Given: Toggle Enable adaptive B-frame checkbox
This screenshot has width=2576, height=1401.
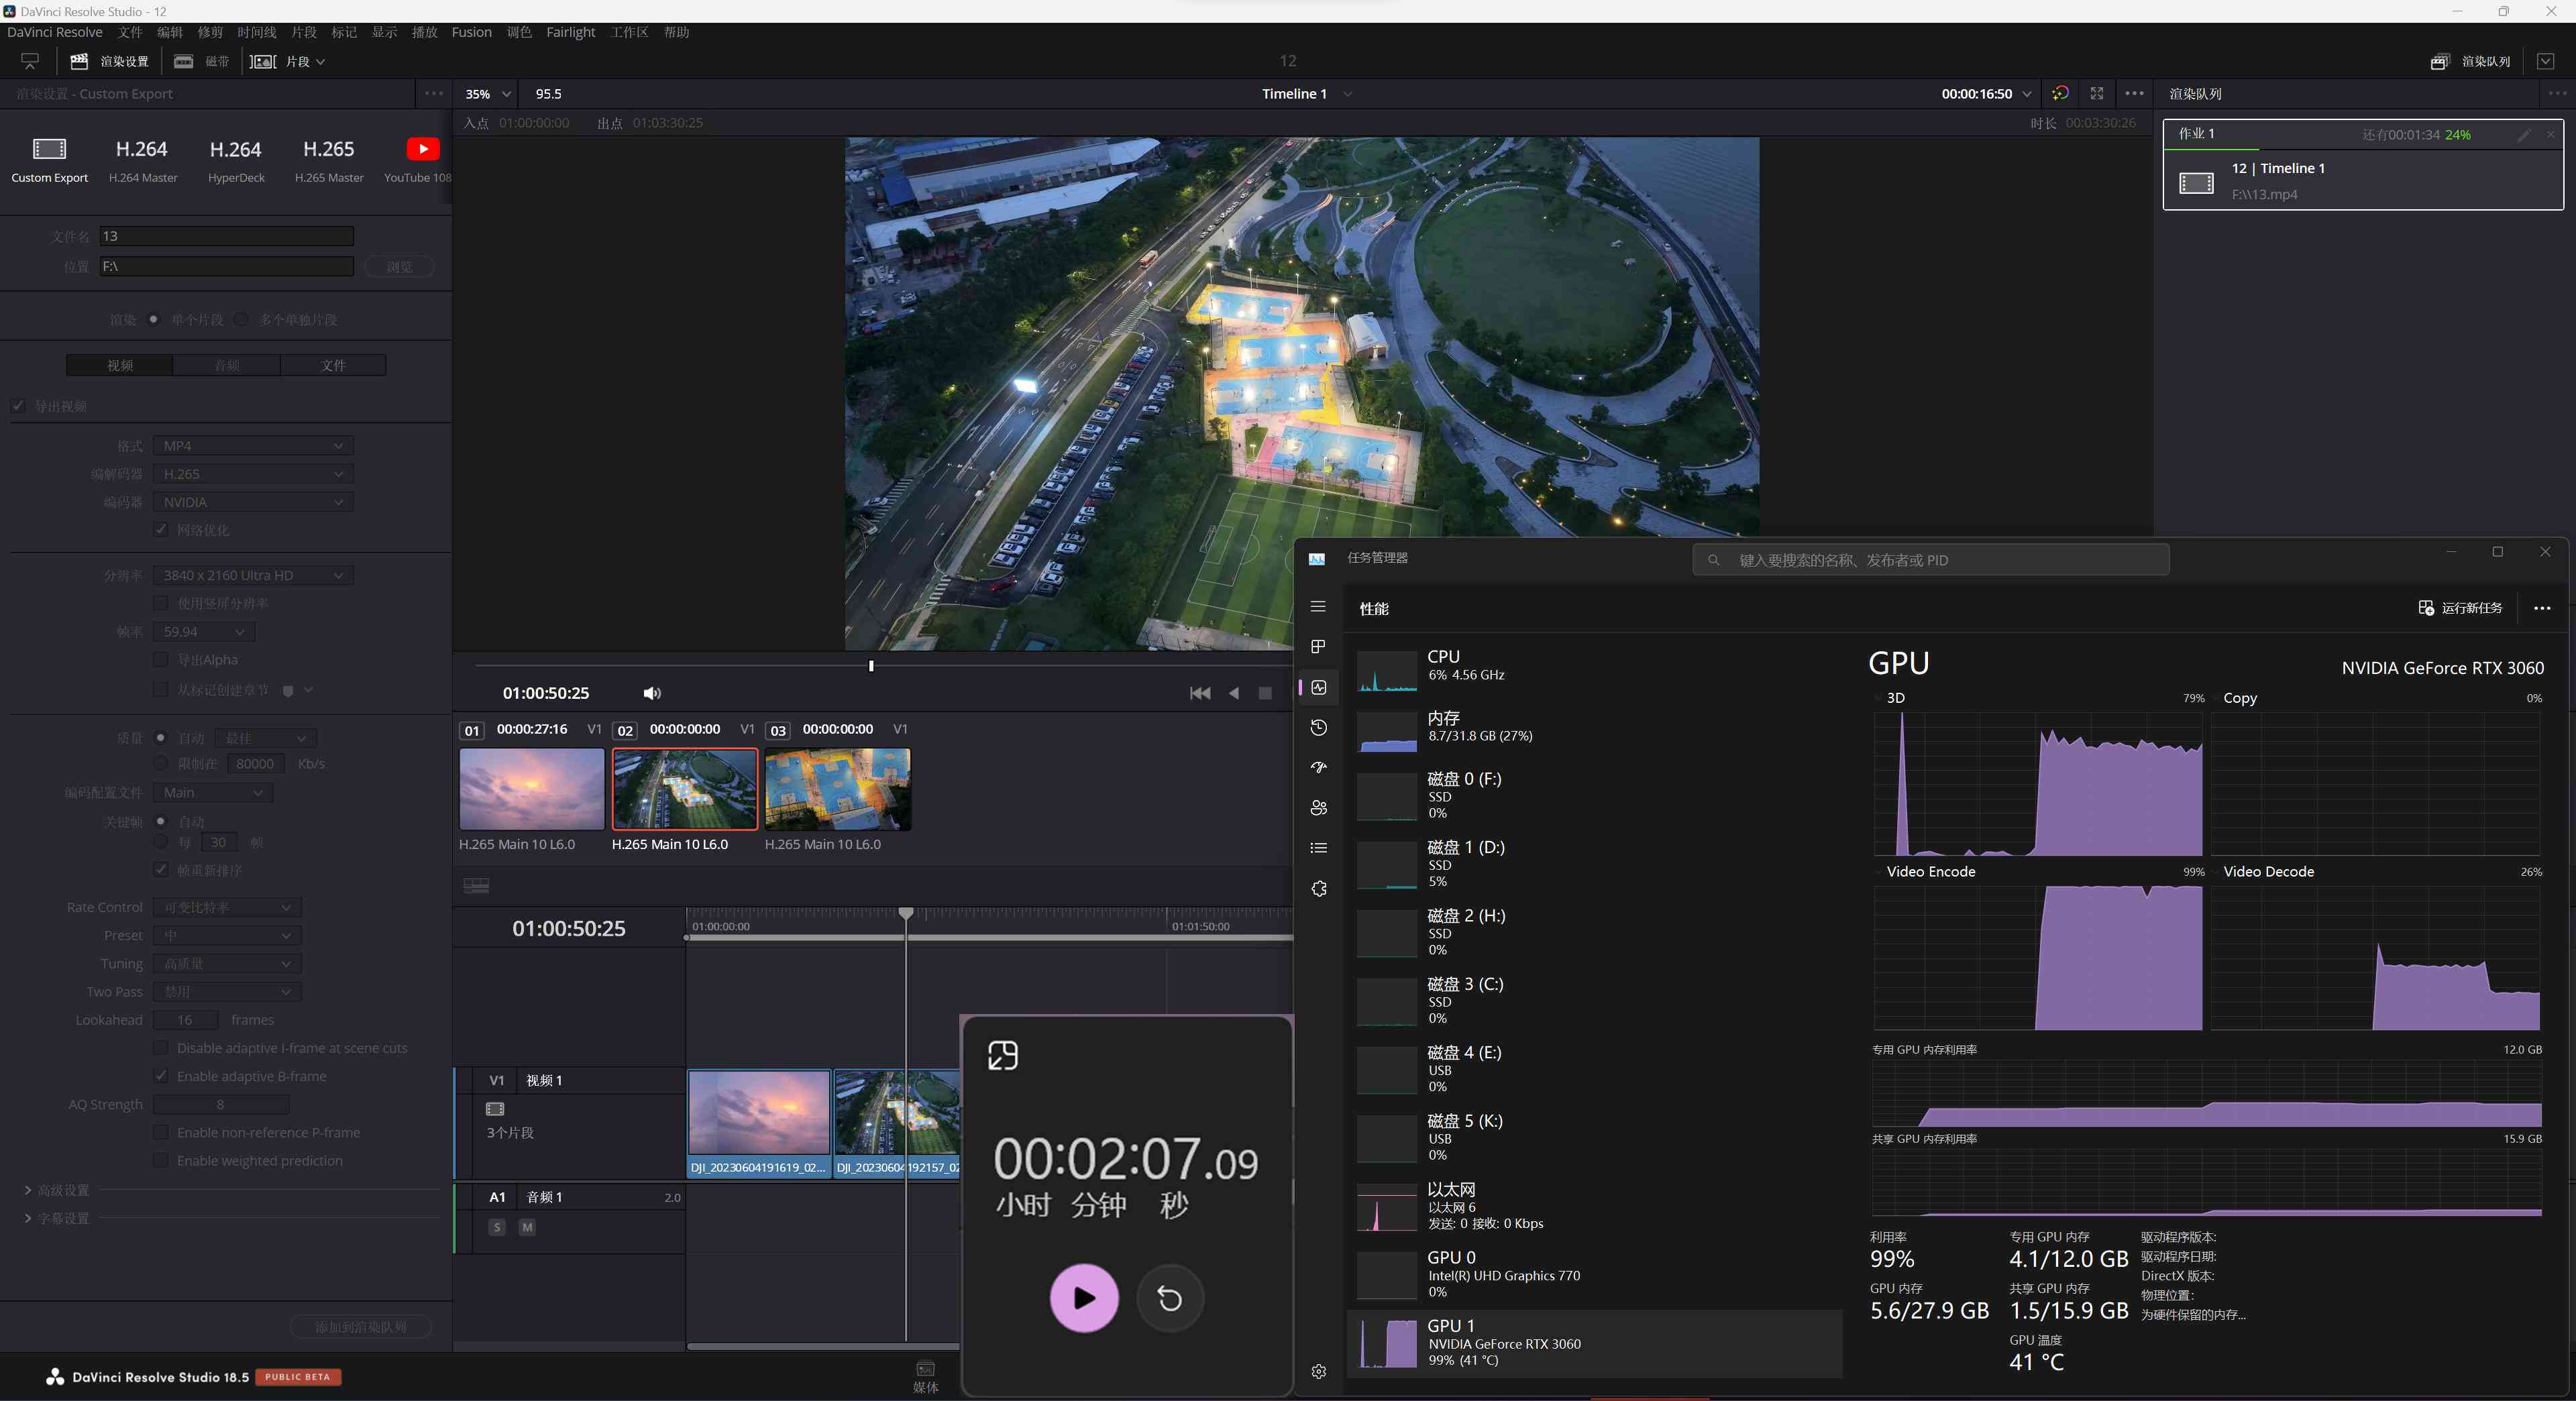Looking at the screenshot, I should click(x=161, y=1076).
